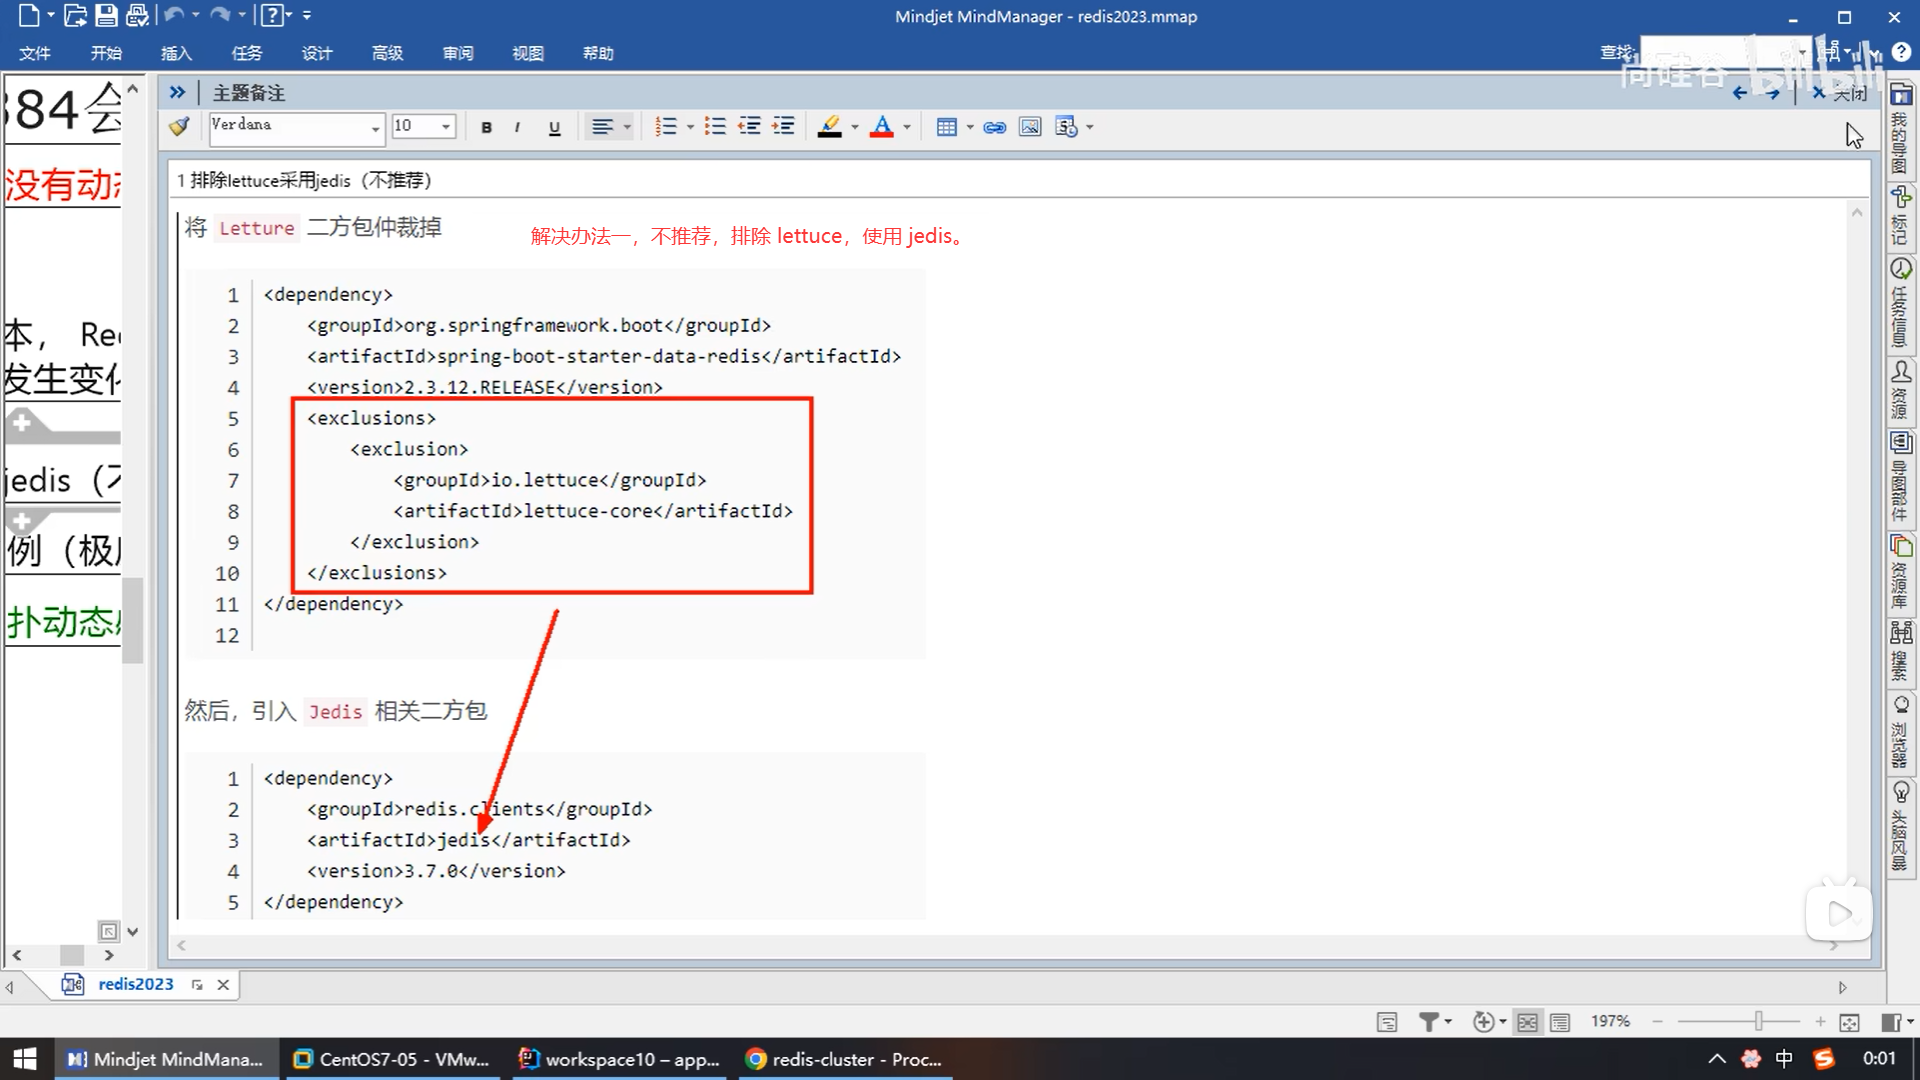The height and width of the screenshot is (1080, 1920).
Task: Open the 插入 menu
Action: (176, 53)
